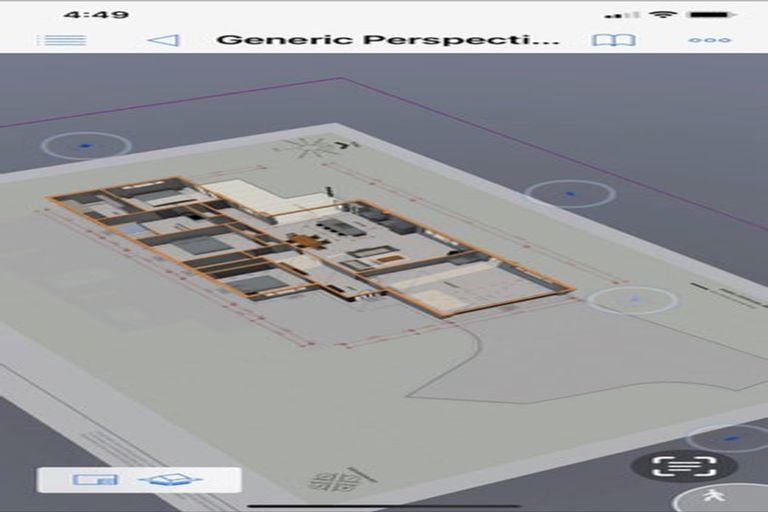
Task: Tap the circled marker right of the building
Action: point(632,299)
